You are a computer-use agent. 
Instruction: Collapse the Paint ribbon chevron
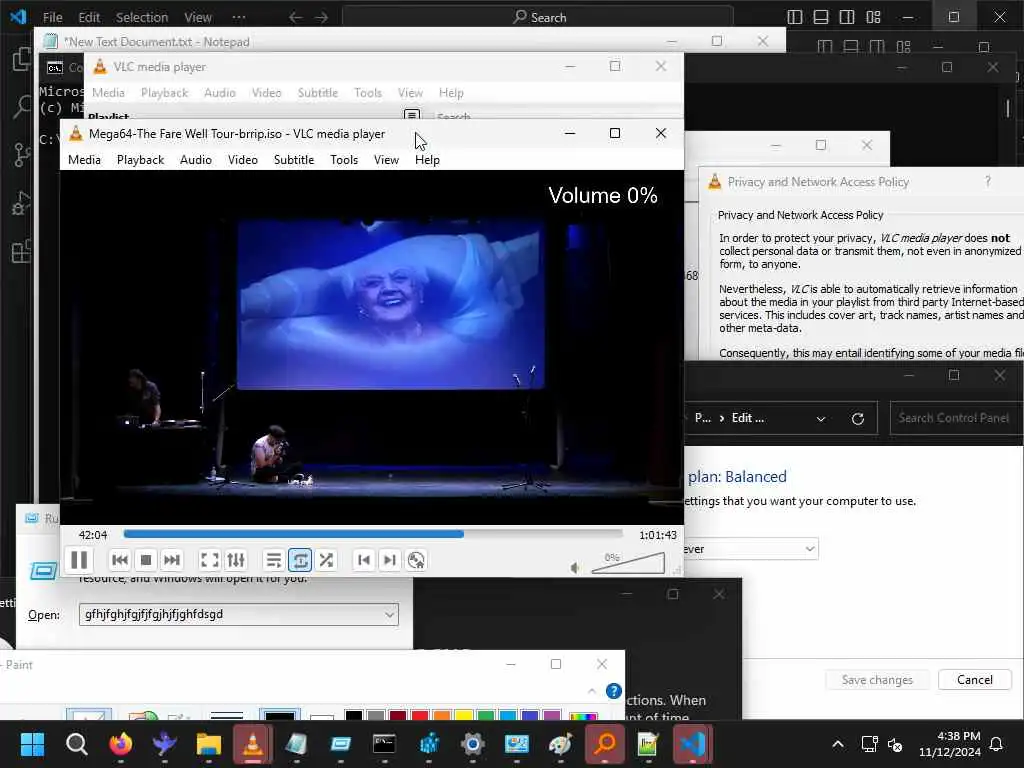tap(592, 691)
